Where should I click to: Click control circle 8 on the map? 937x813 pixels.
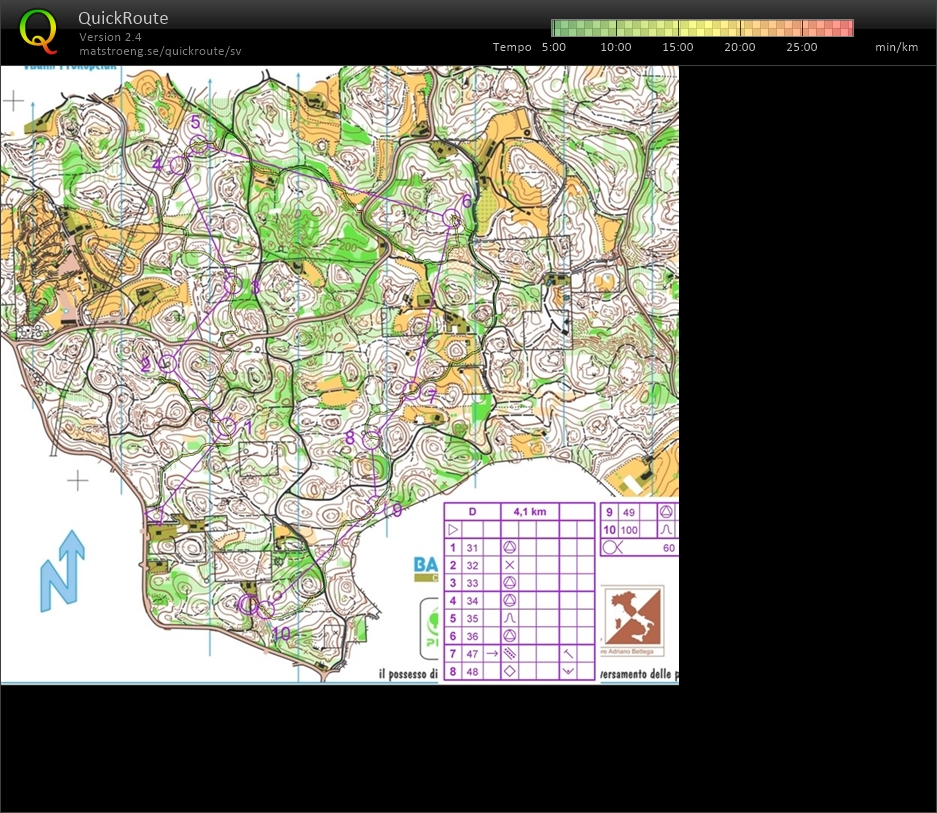click(372, 441)
